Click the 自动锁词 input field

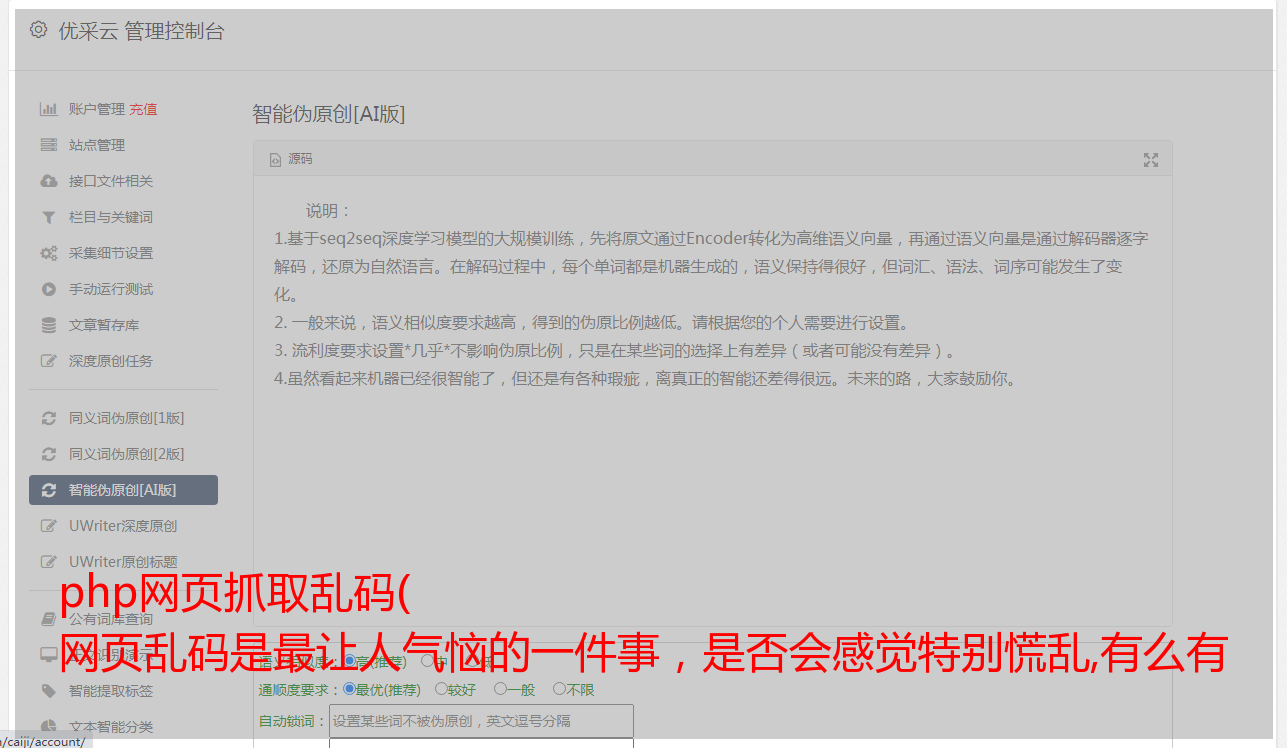(481, 721)
